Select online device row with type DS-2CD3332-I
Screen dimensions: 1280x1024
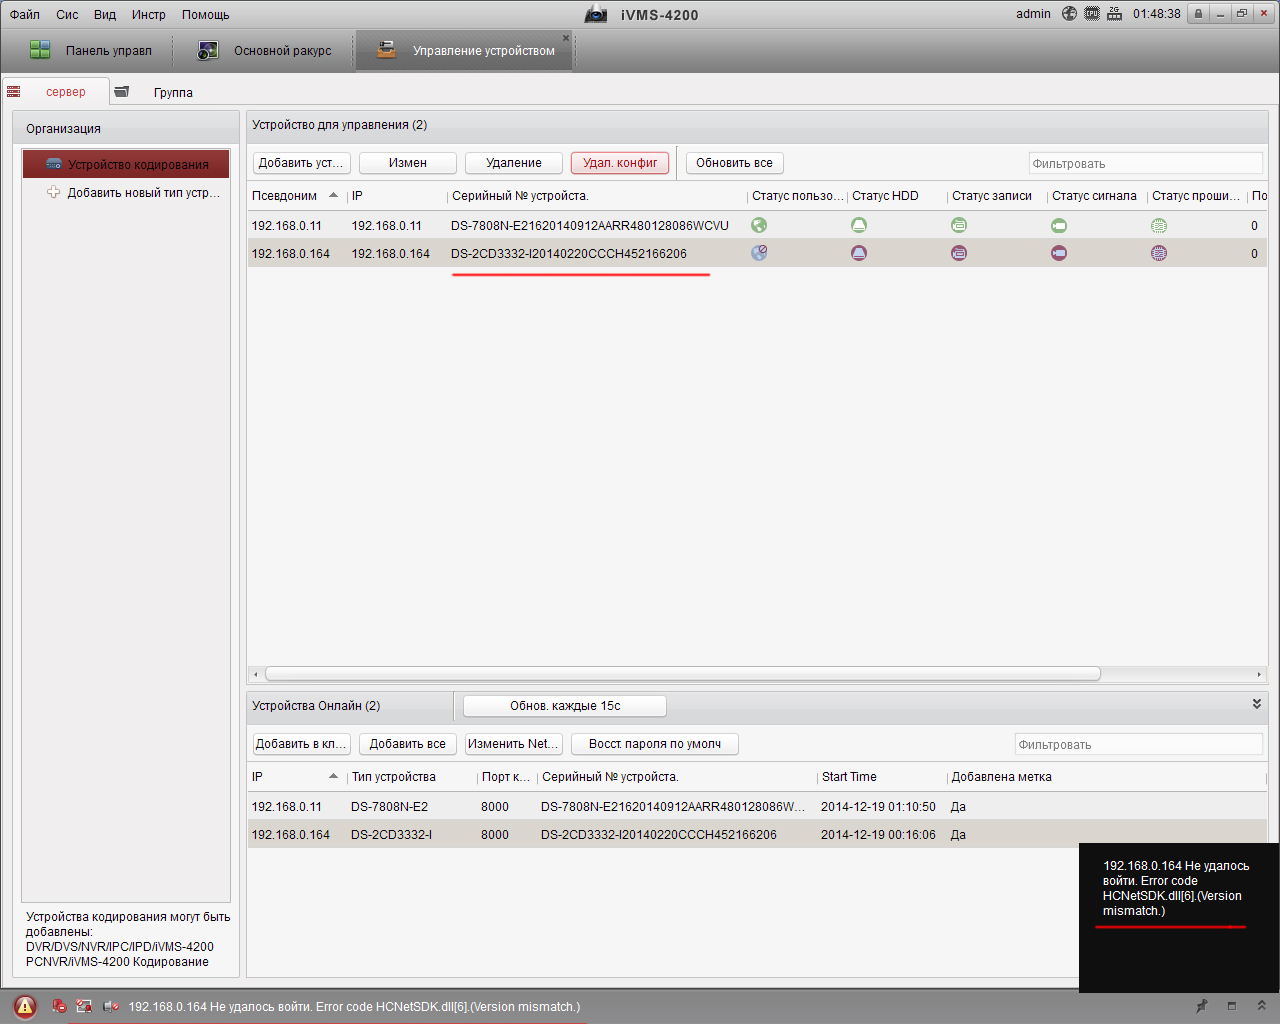coord(757,834)
